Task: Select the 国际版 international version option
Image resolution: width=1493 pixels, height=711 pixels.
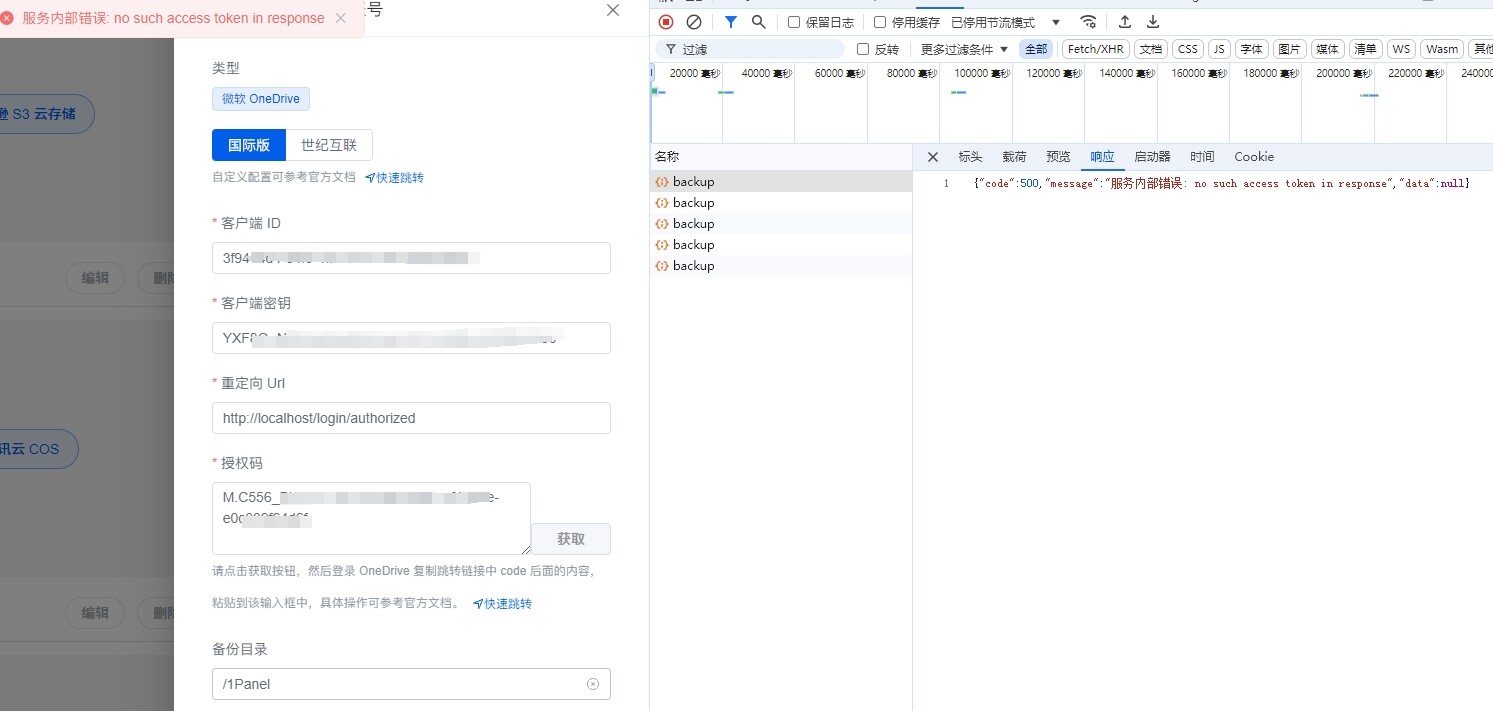Action: click(249, 145)
